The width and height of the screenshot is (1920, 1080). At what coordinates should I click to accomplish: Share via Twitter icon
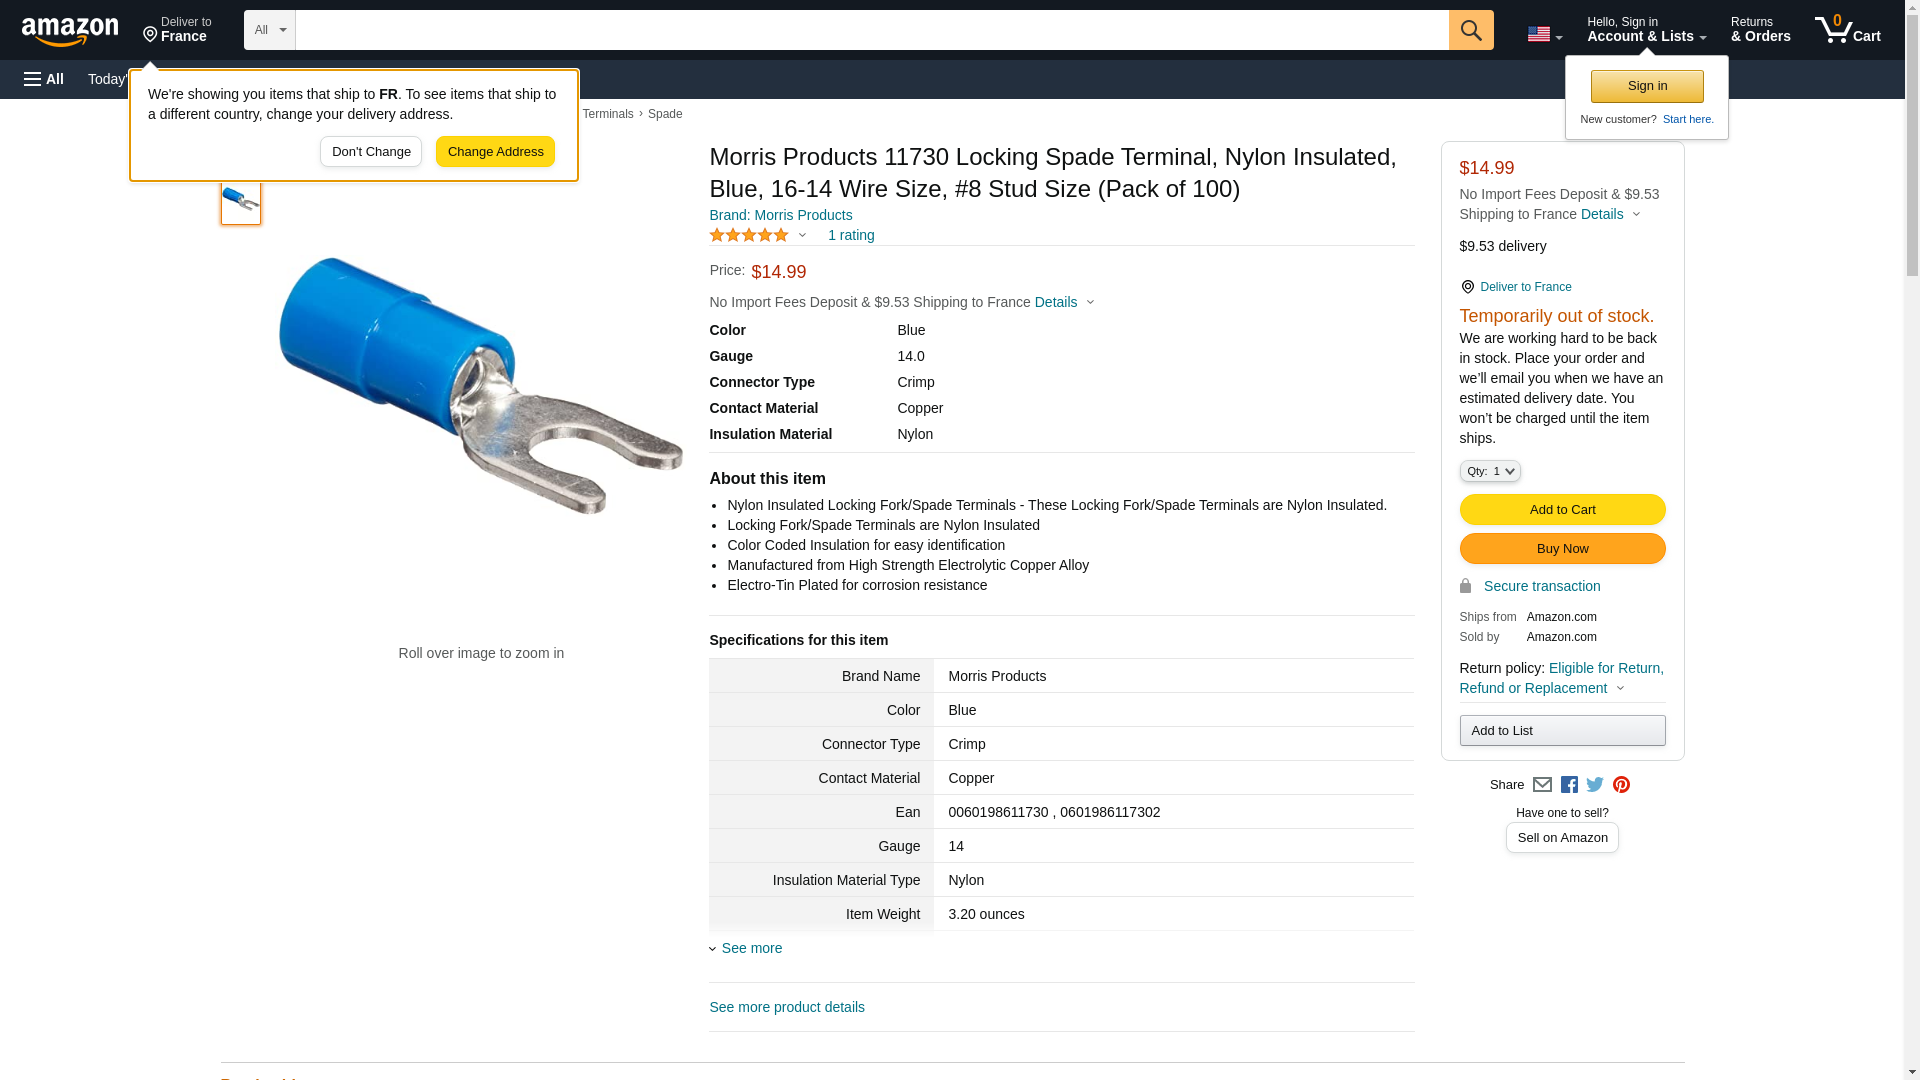pyautogui.click(x=1595, y=785)
